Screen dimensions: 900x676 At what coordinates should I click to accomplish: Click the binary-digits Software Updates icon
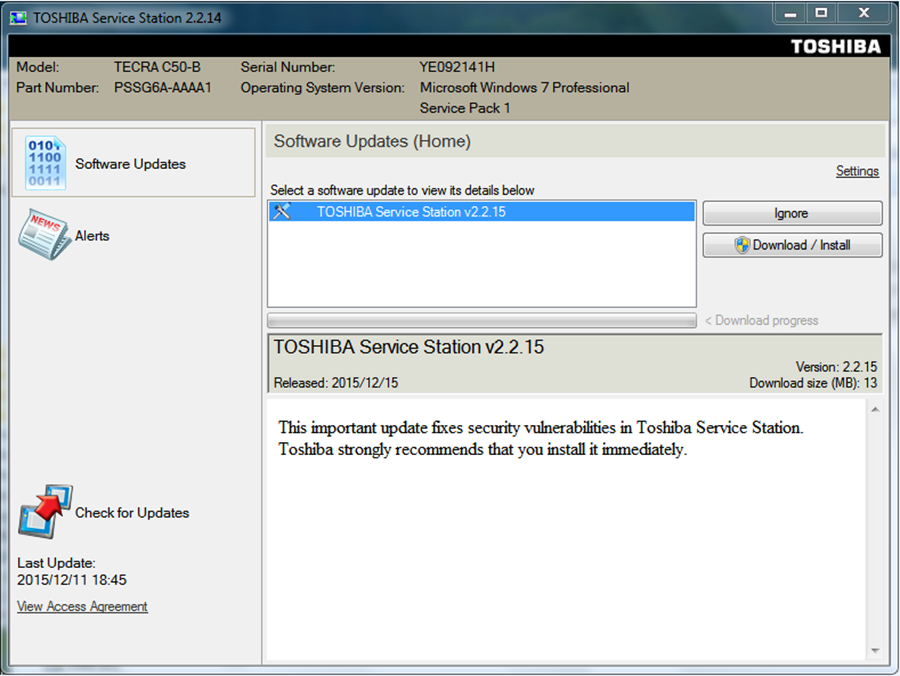pos(45,163)
